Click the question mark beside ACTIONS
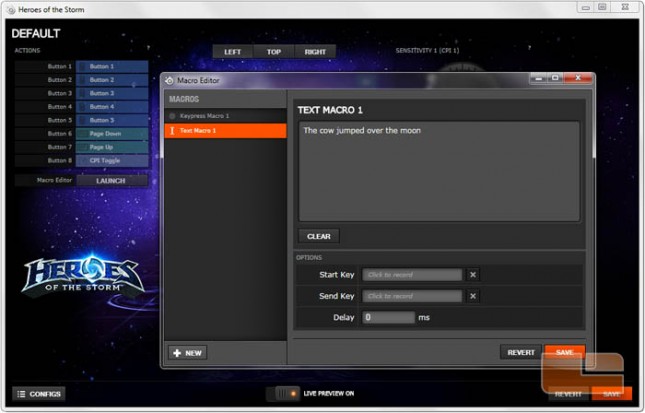The width and height of the screenshot is (645, 413). pos(148,49)
